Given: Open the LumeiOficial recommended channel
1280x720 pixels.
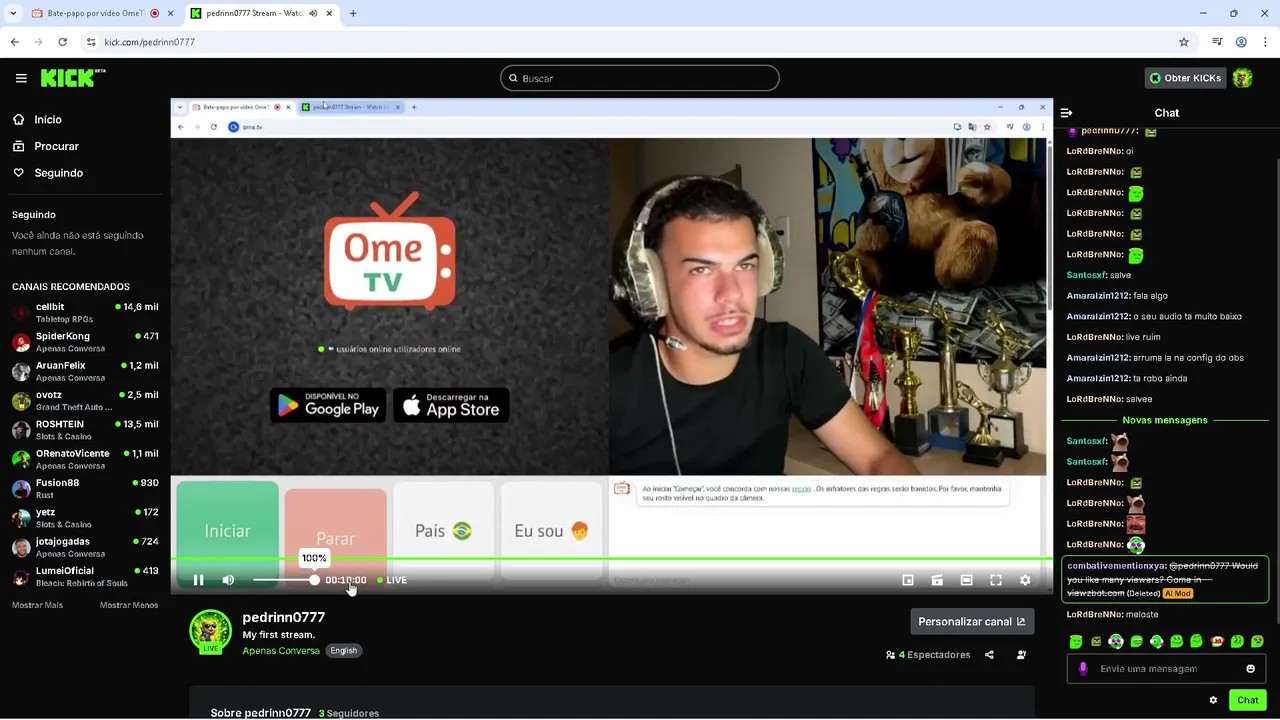Looking at the screenshot, I should pyautogui.click(x=85, y=577).
